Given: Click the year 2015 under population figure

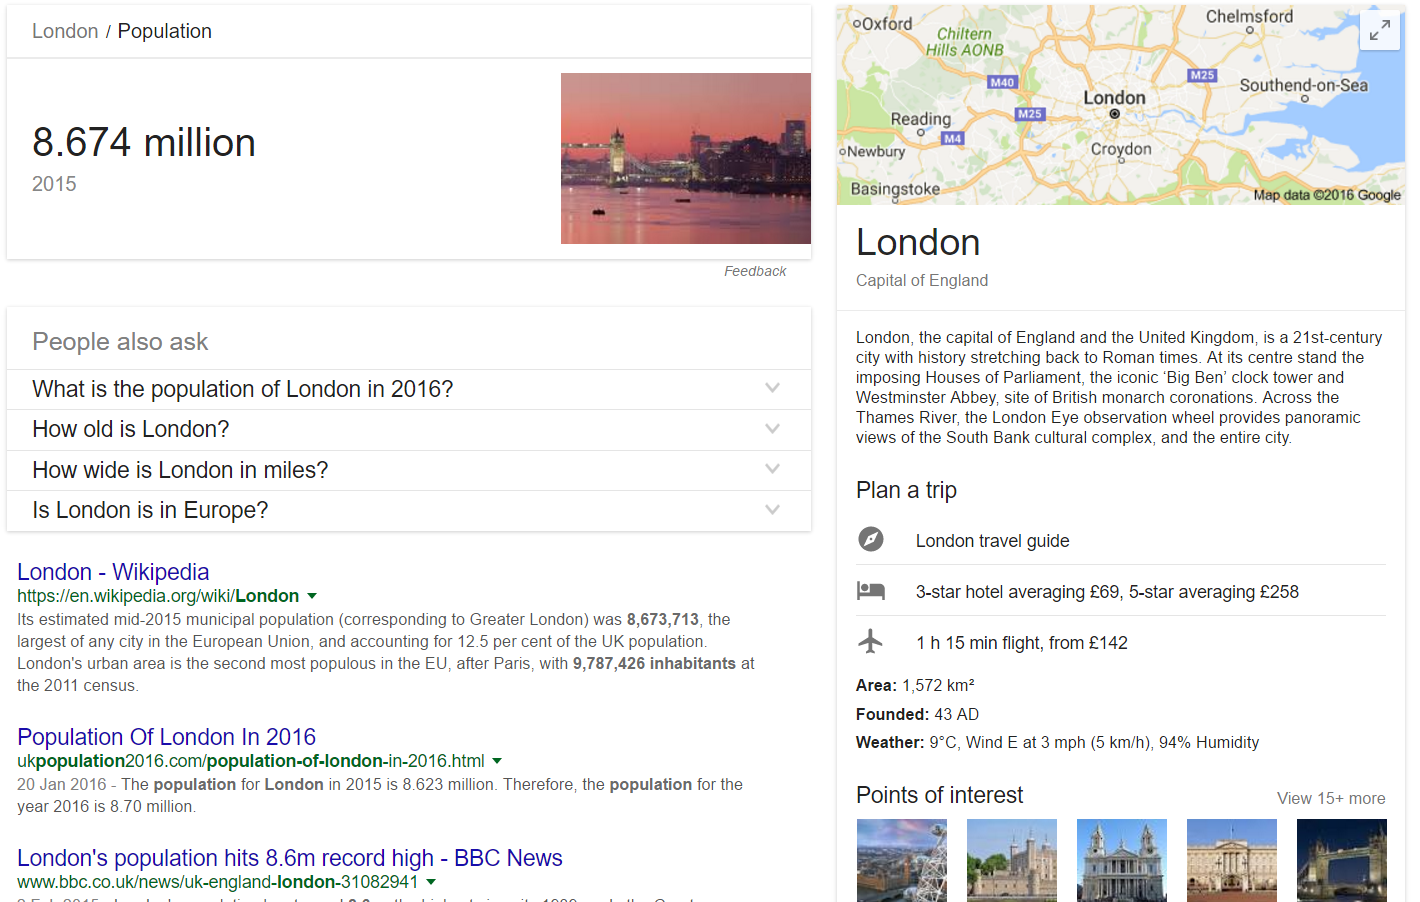Looking at the screenshot, I should pos(54,184).
